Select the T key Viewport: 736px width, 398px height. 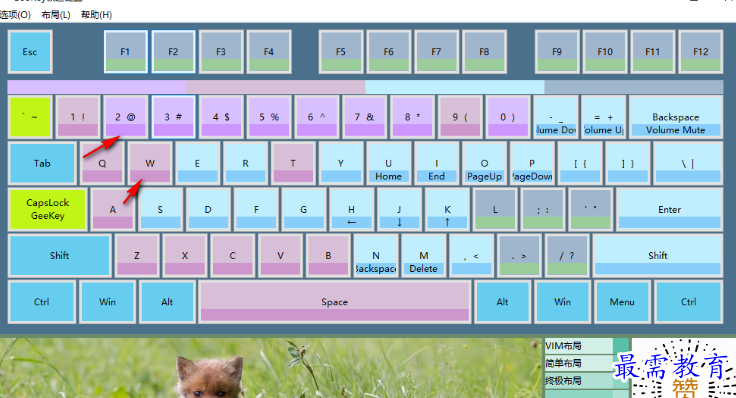pos(293,163)
